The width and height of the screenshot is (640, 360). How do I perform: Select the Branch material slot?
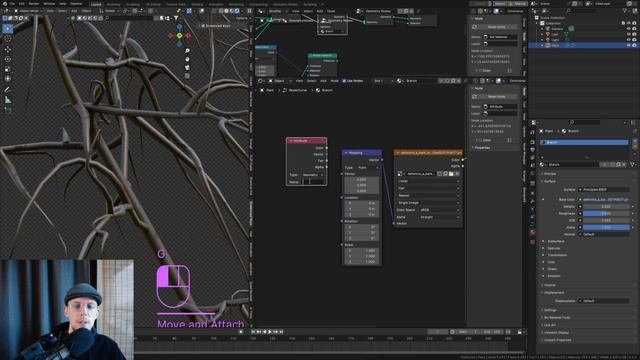tap(584, 142)
